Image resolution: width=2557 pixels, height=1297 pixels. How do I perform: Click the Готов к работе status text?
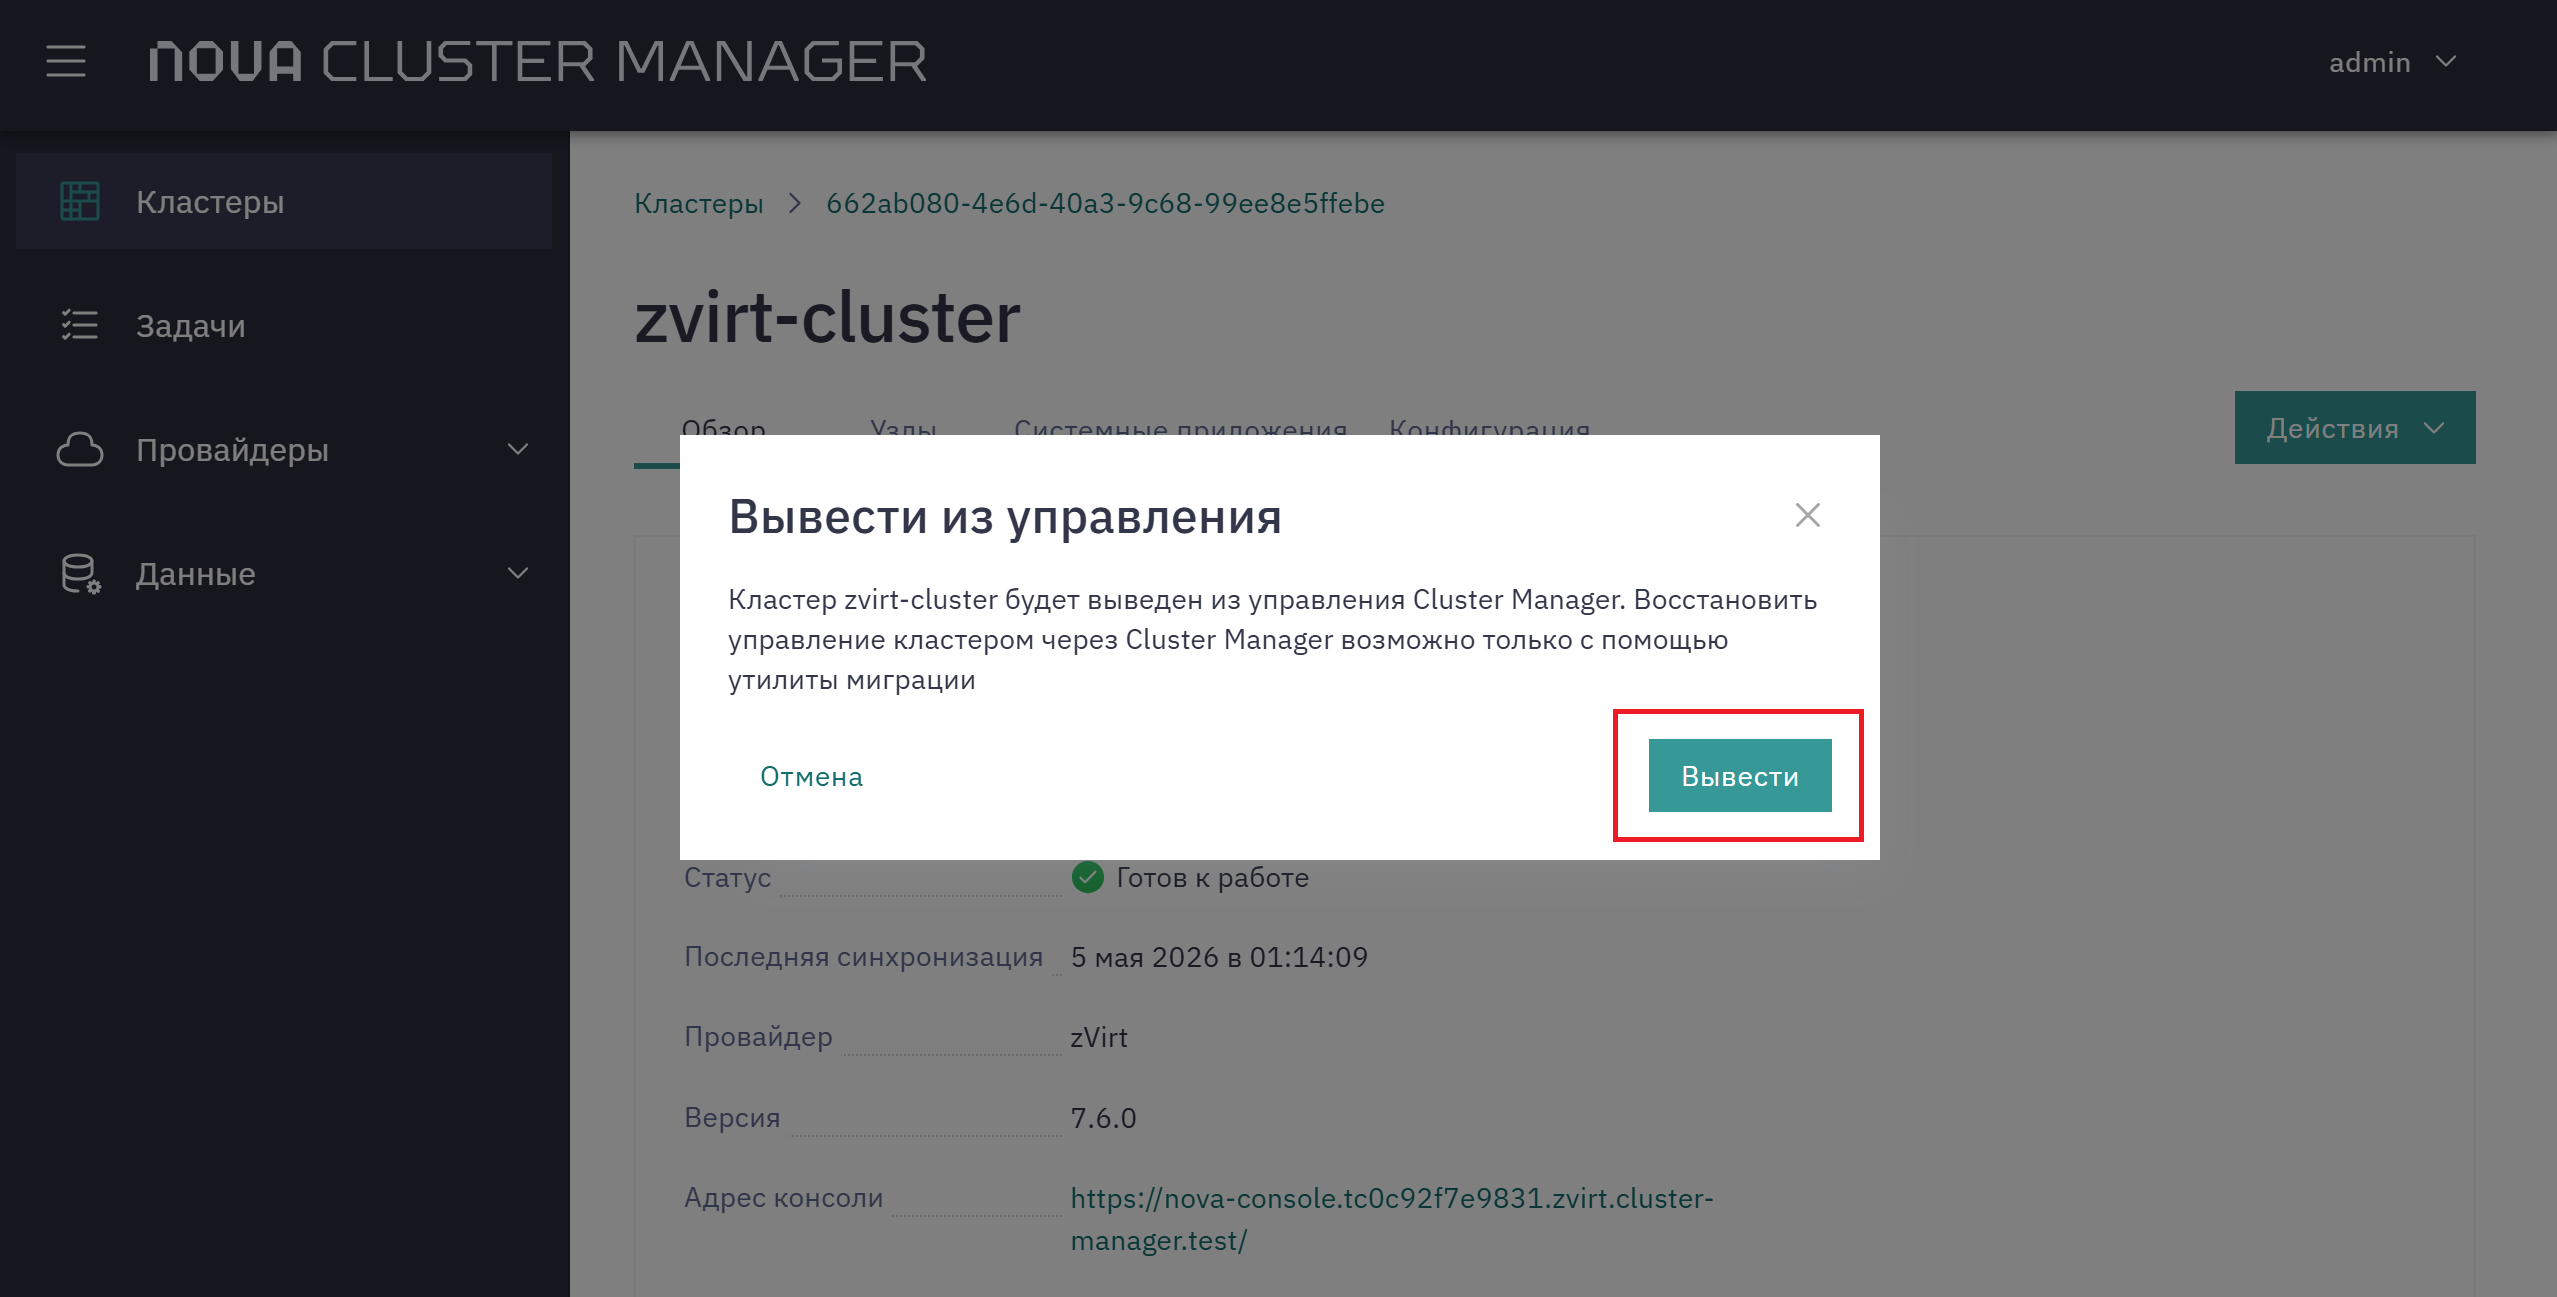pos(1212,877)
